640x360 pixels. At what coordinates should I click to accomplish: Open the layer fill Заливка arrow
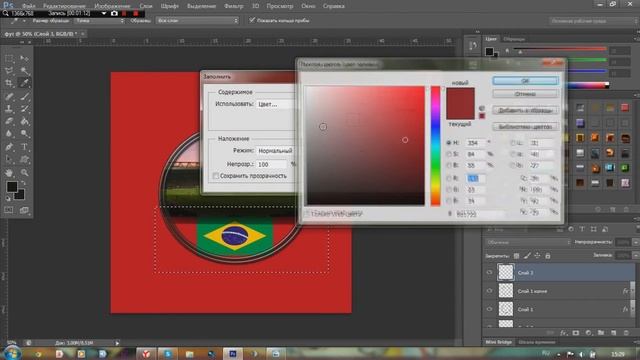[x=636, y=256]
